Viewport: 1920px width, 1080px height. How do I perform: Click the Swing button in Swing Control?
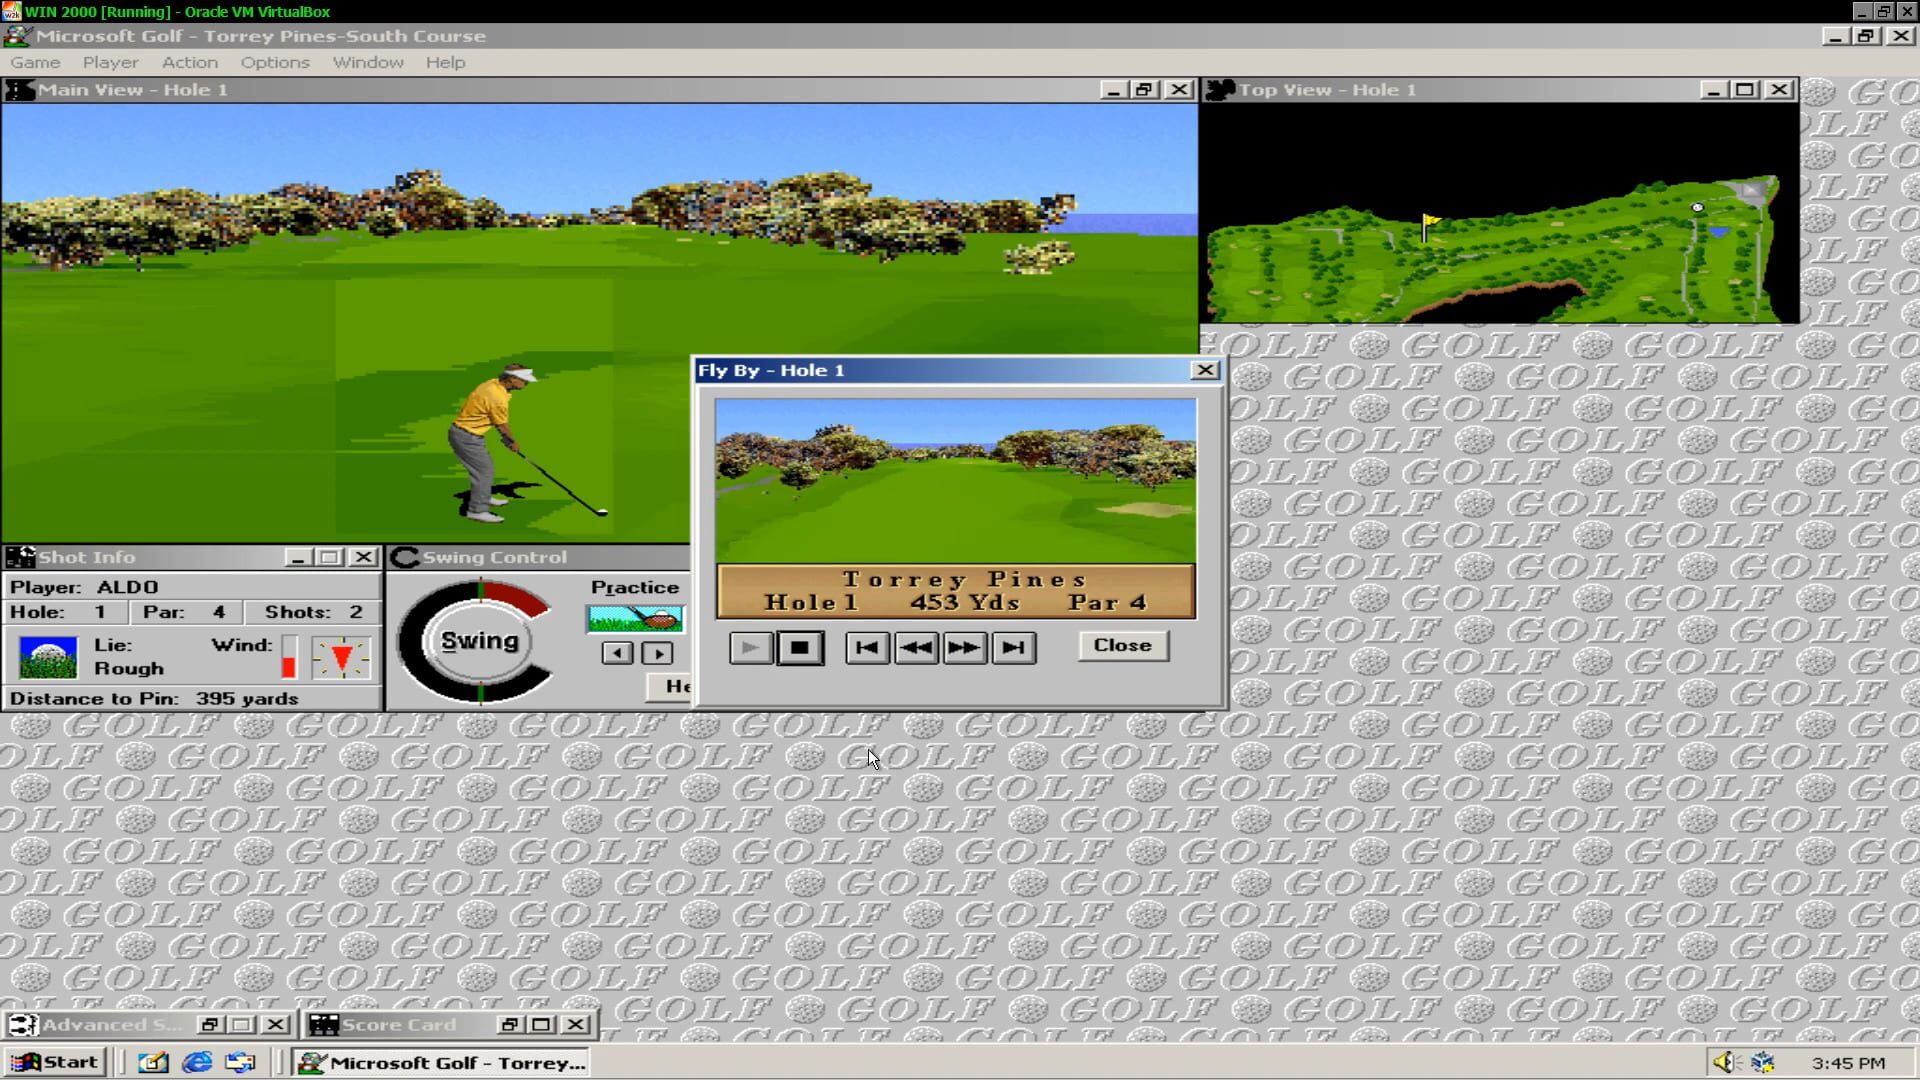coord(478,640)
